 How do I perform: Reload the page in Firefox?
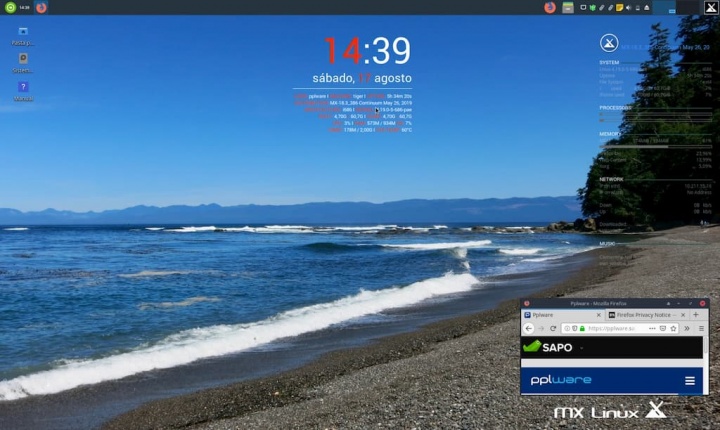pyautogui.click(x=552, y=328)
